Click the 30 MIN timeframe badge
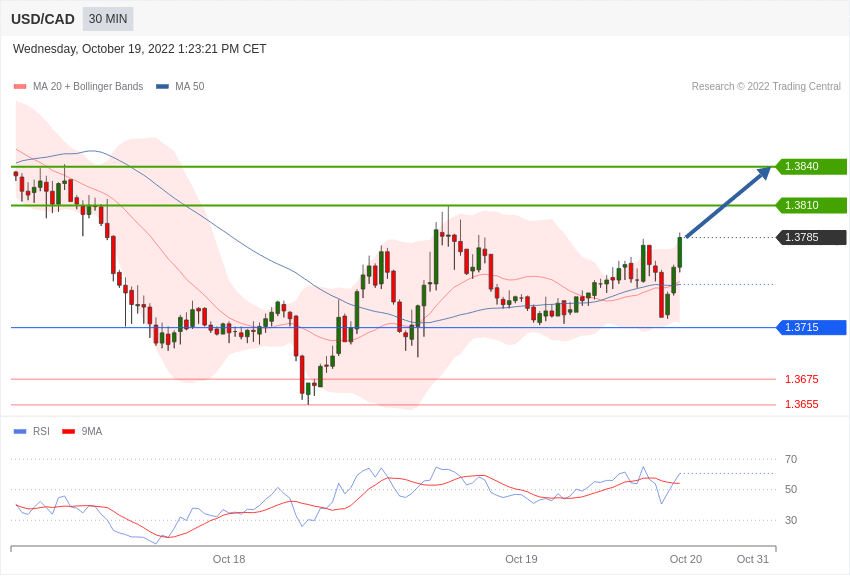 108,19
